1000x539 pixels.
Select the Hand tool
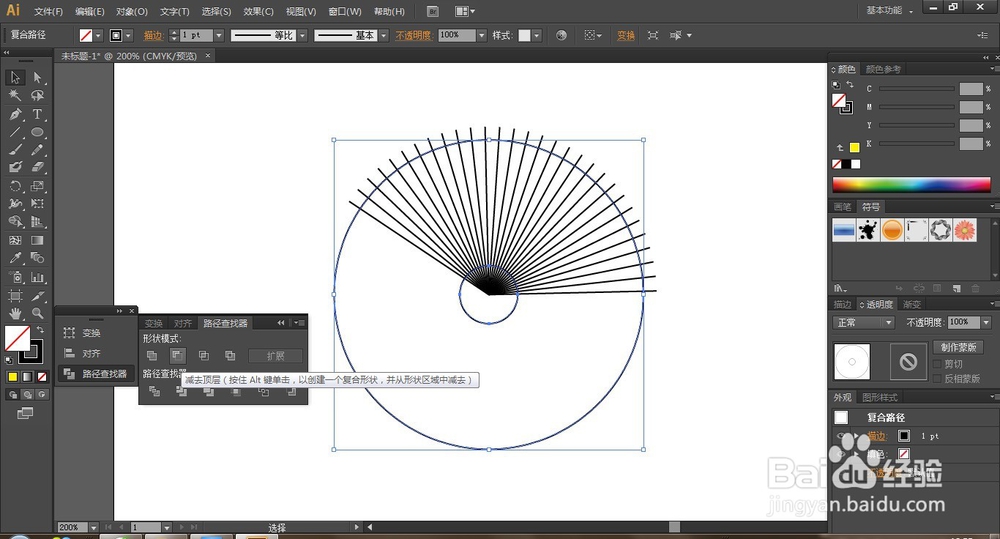pyautogui.click(x=15, y=313)
